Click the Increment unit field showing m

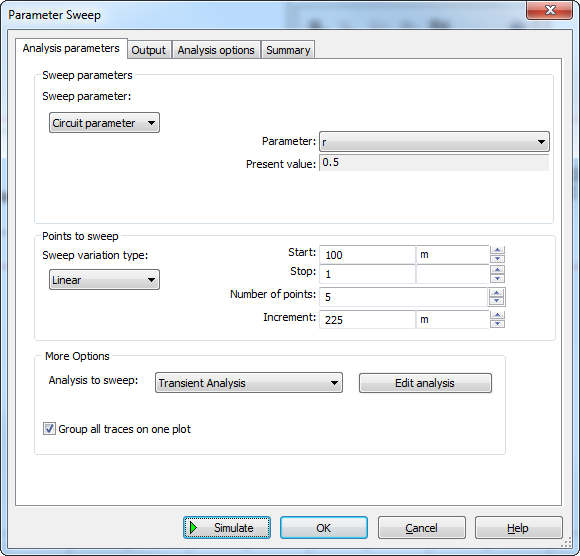[453, 320]
